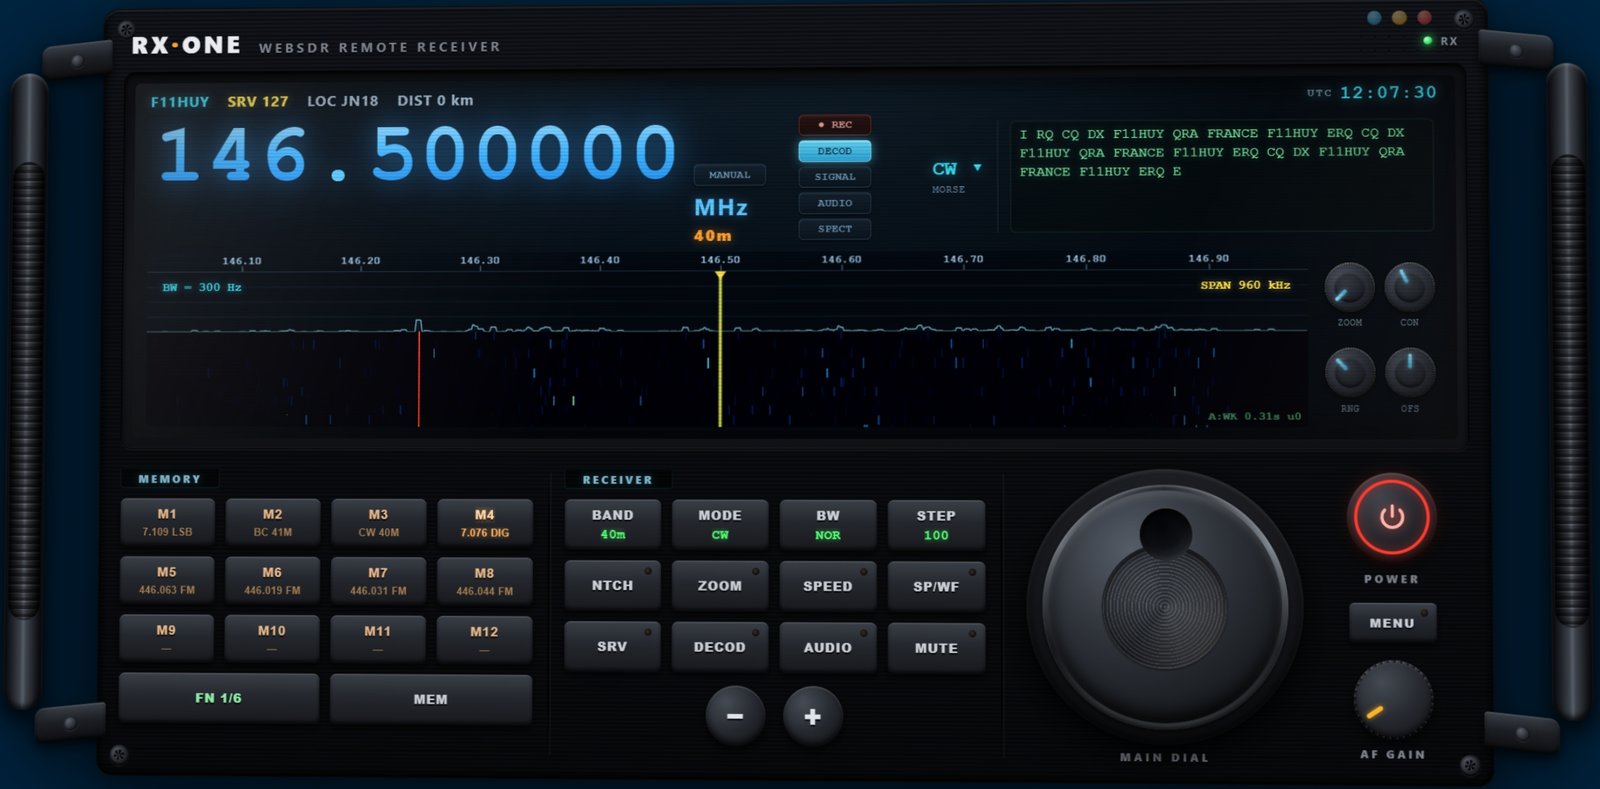Select the AUDIO display tab
Screen dimensions: 1600x789
(x=835, y=203)
